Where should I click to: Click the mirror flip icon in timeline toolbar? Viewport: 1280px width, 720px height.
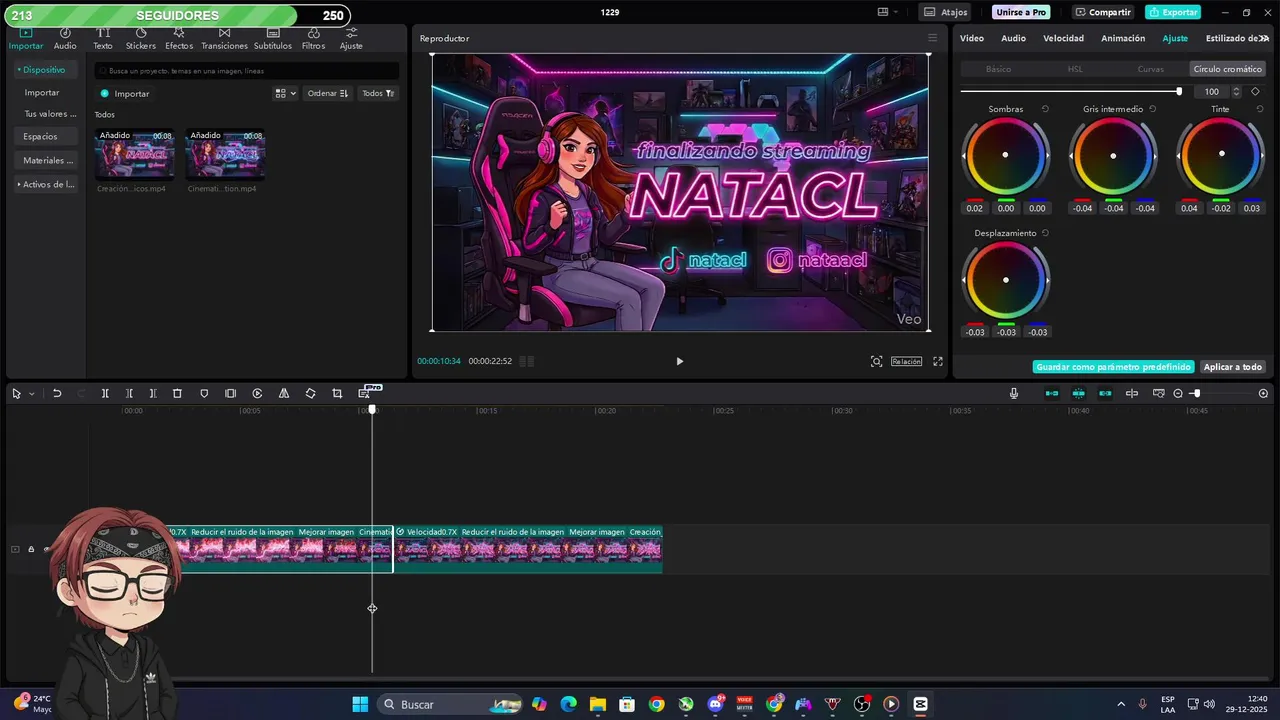(x=284, y=394)
